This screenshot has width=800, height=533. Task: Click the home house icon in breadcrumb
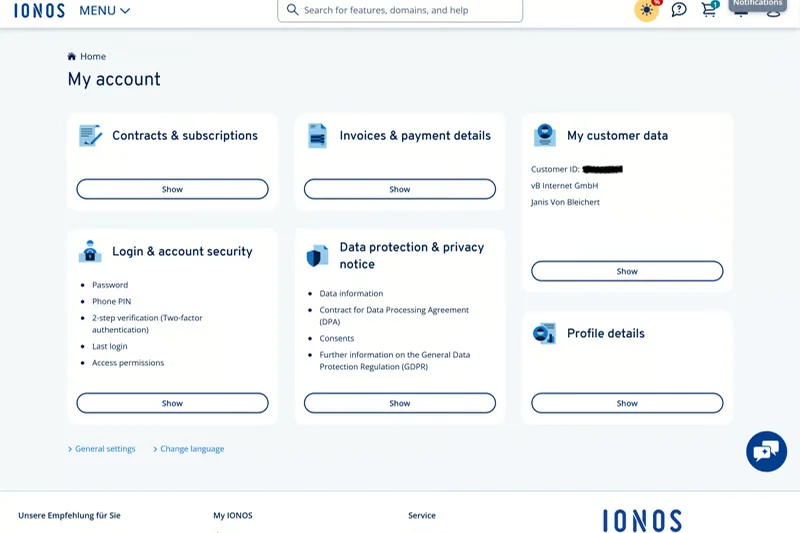[x=71, y=56]
